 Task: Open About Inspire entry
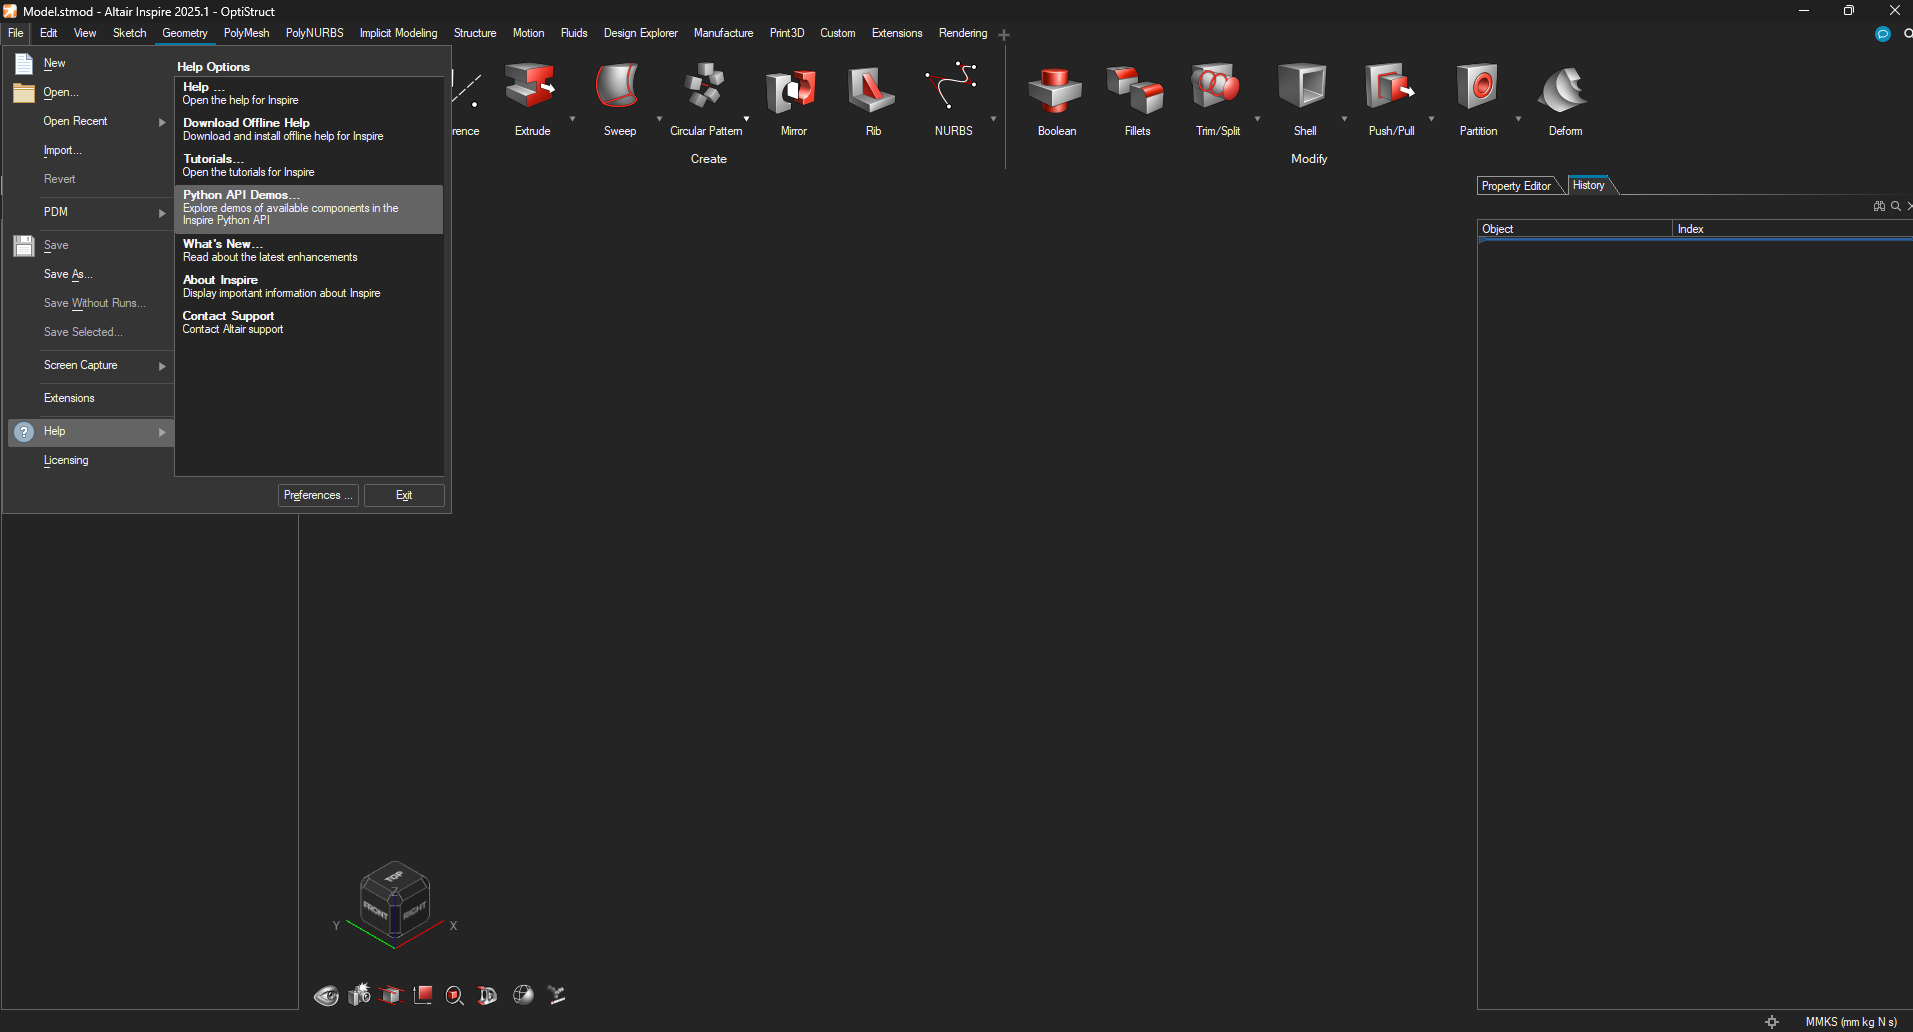tap(309, 287)
